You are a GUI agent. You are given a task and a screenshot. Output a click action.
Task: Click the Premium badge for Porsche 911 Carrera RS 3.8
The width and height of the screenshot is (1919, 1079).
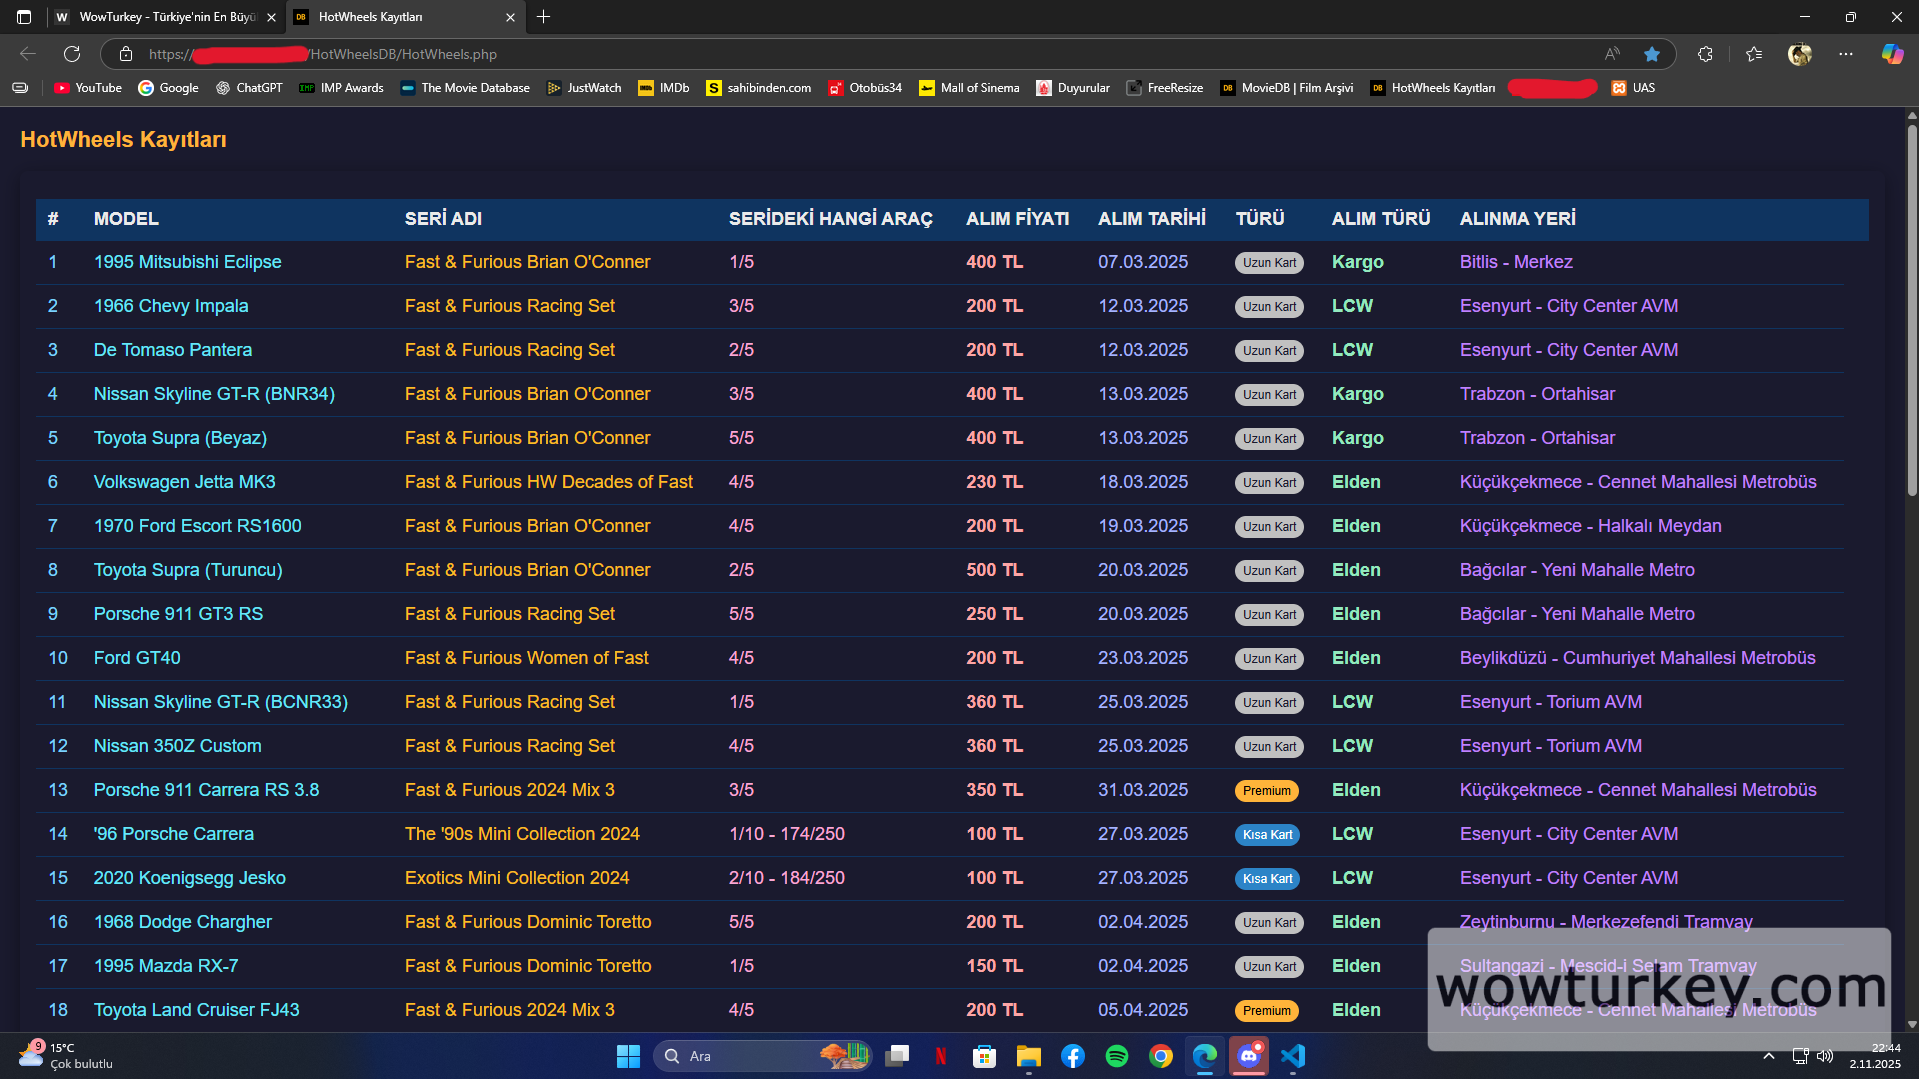click(x=1266, y=791)
